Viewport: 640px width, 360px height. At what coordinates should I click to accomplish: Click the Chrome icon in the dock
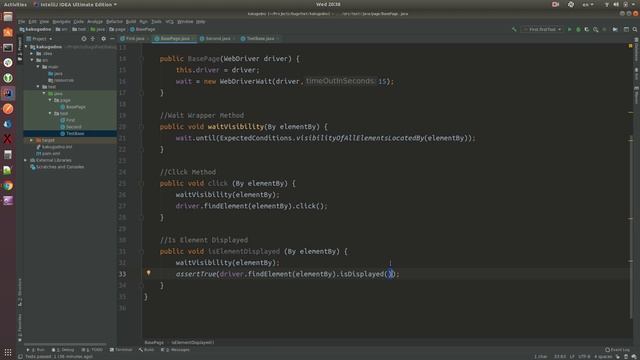[8, 186]
